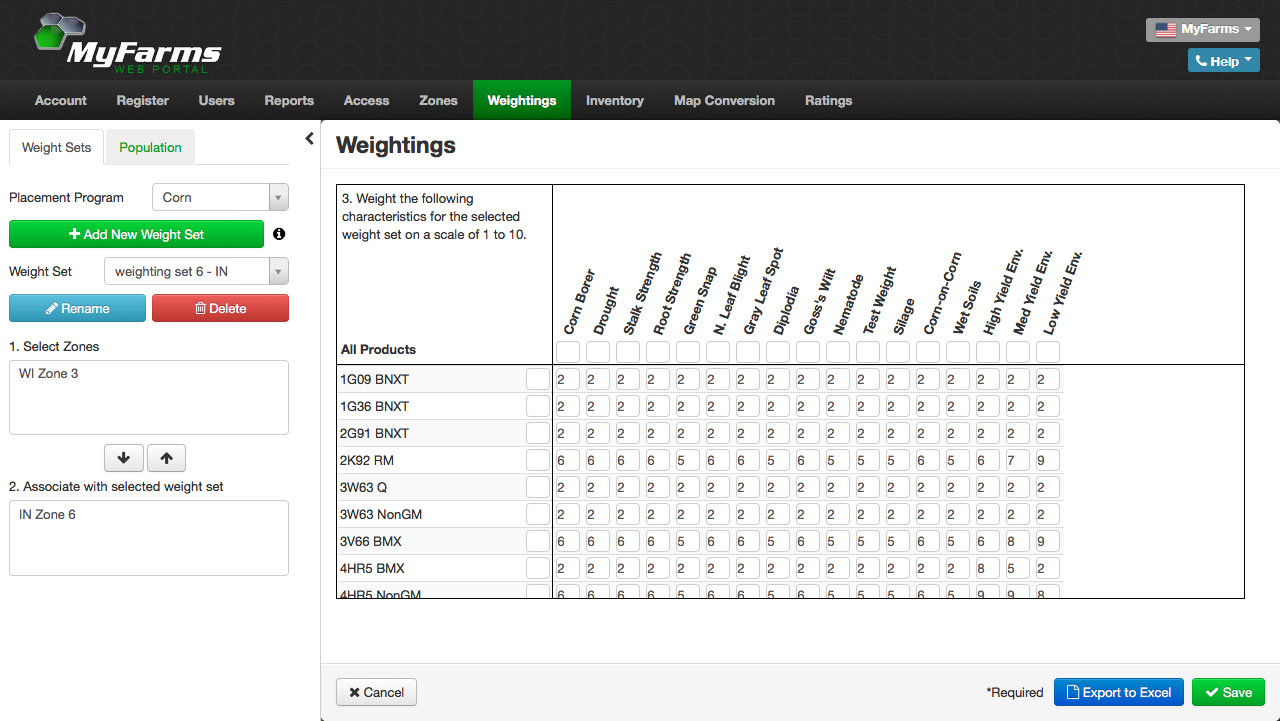The image size is (1280, 721).
Task: Click the Cancel button
Action: 376,692
